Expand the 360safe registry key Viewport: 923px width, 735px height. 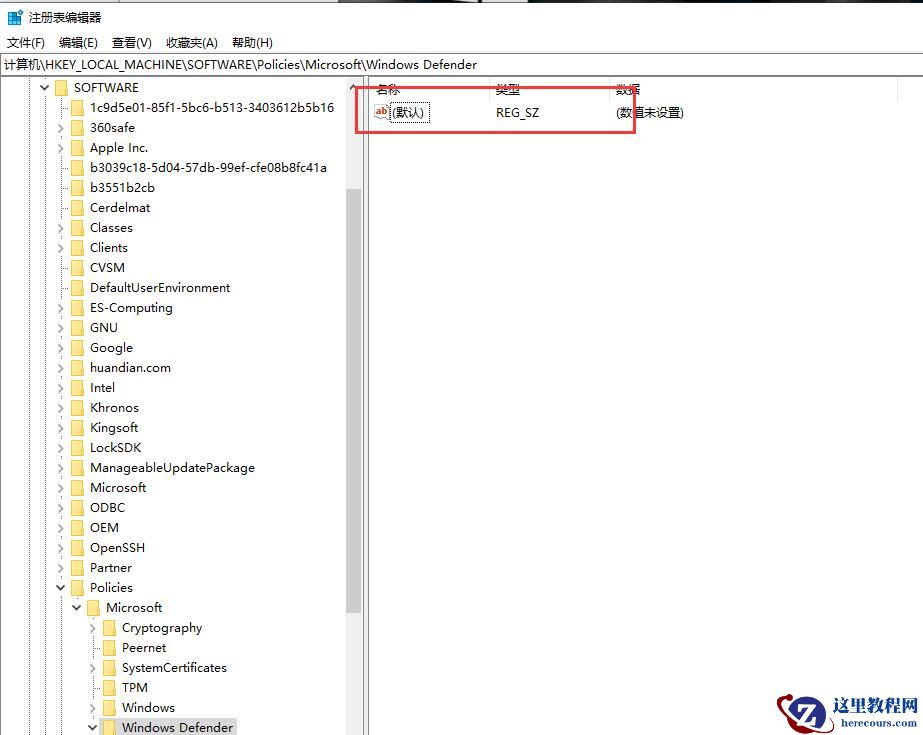coord(61,127)
